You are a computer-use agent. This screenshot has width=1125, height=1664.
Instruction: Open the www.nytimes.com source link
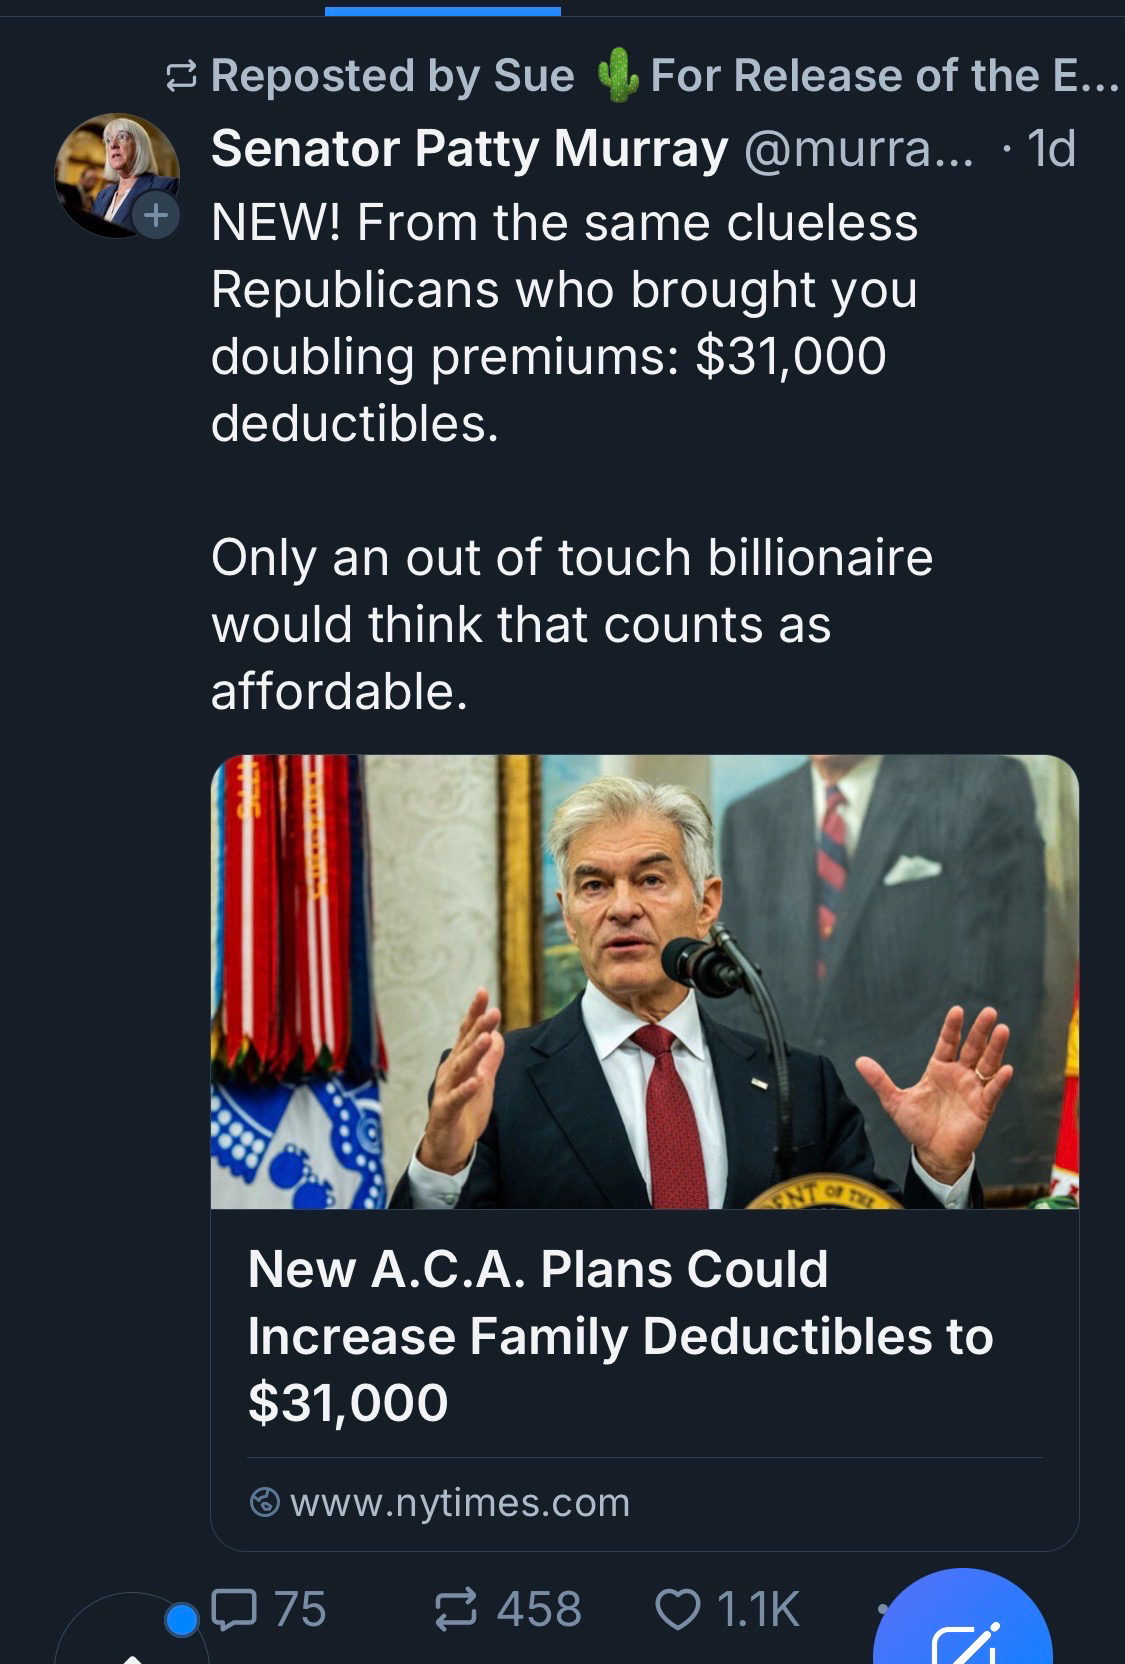(460, 1502)
